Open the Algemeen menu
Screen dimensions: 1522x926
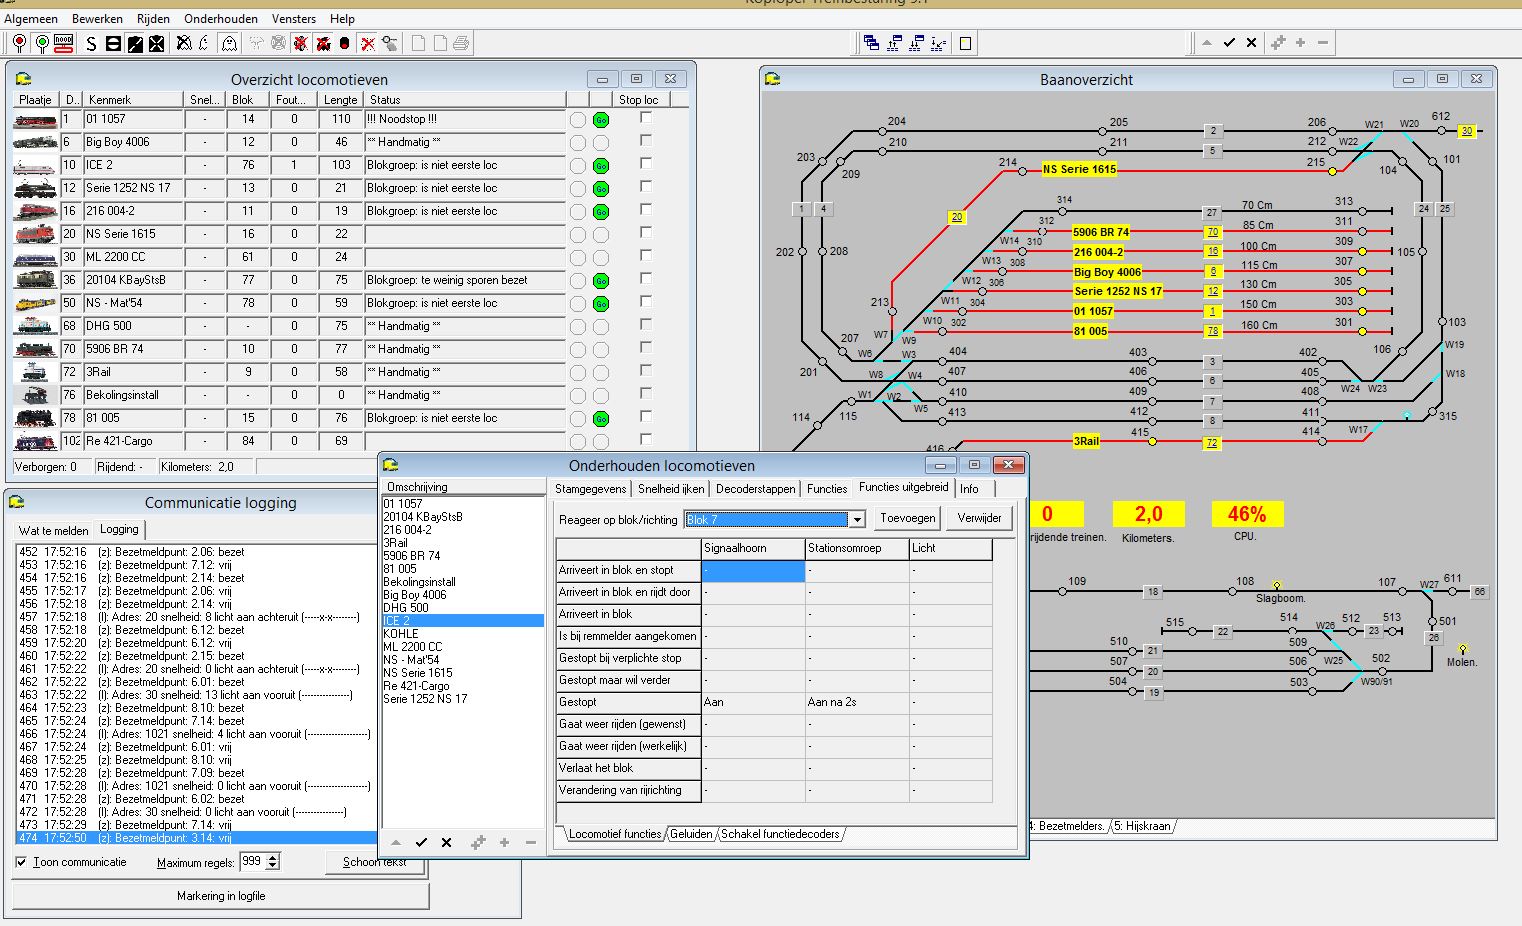(31, 19)
